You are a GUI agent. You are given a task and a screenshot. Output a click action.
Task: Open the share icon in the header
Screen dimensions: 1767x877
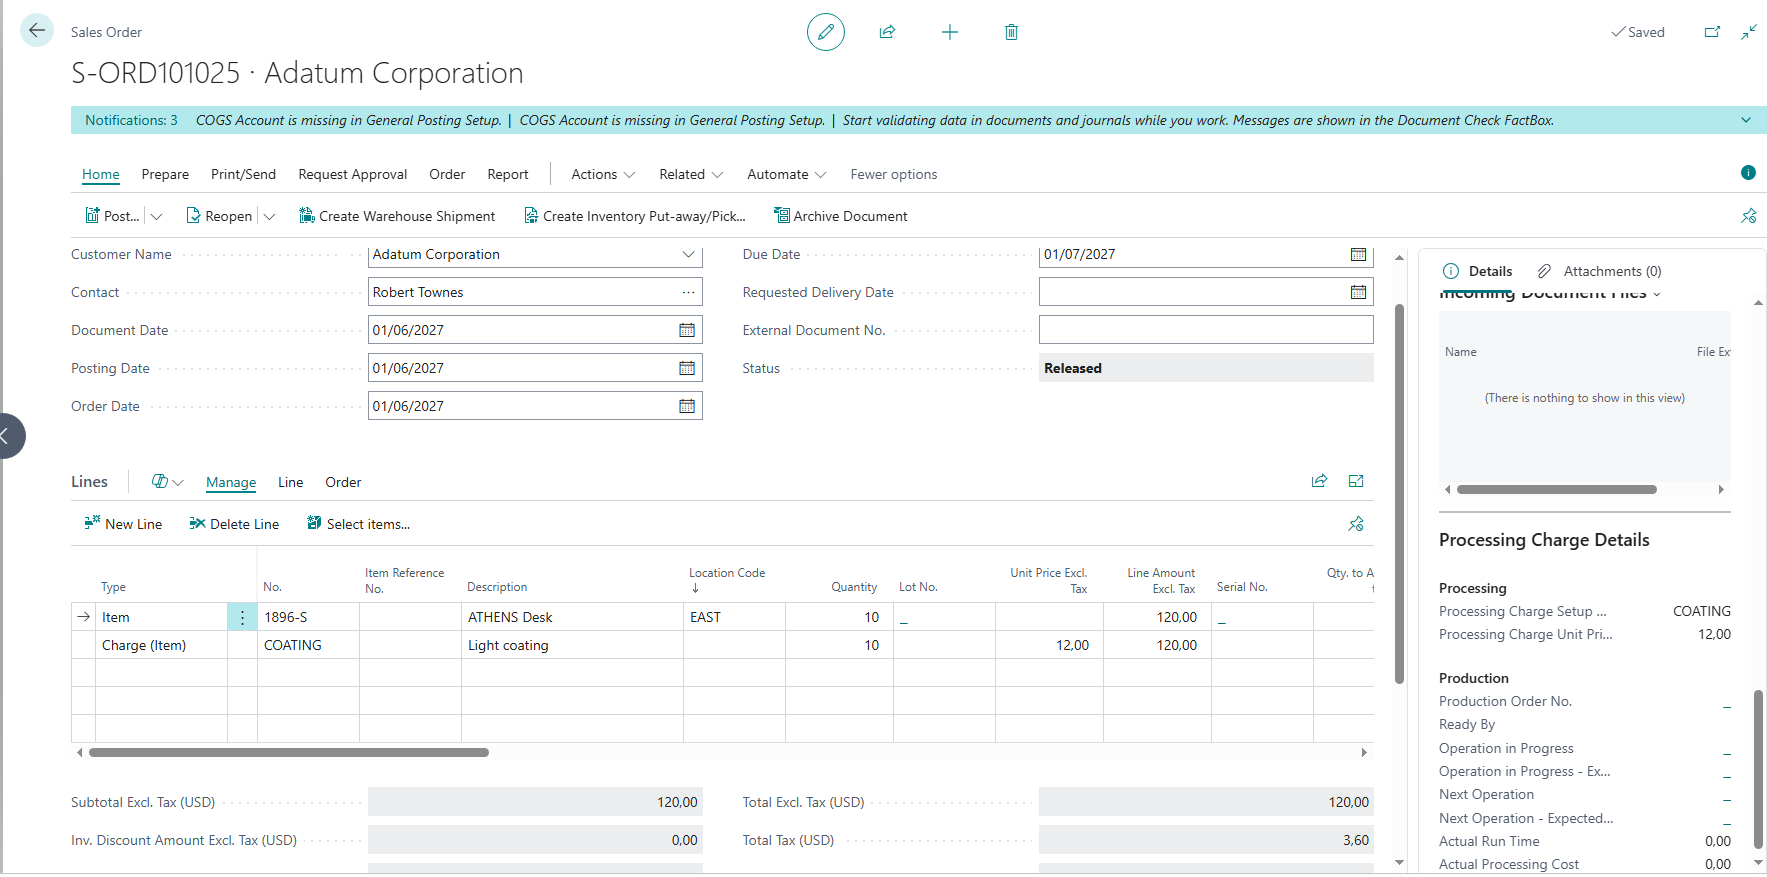(887, 32)
